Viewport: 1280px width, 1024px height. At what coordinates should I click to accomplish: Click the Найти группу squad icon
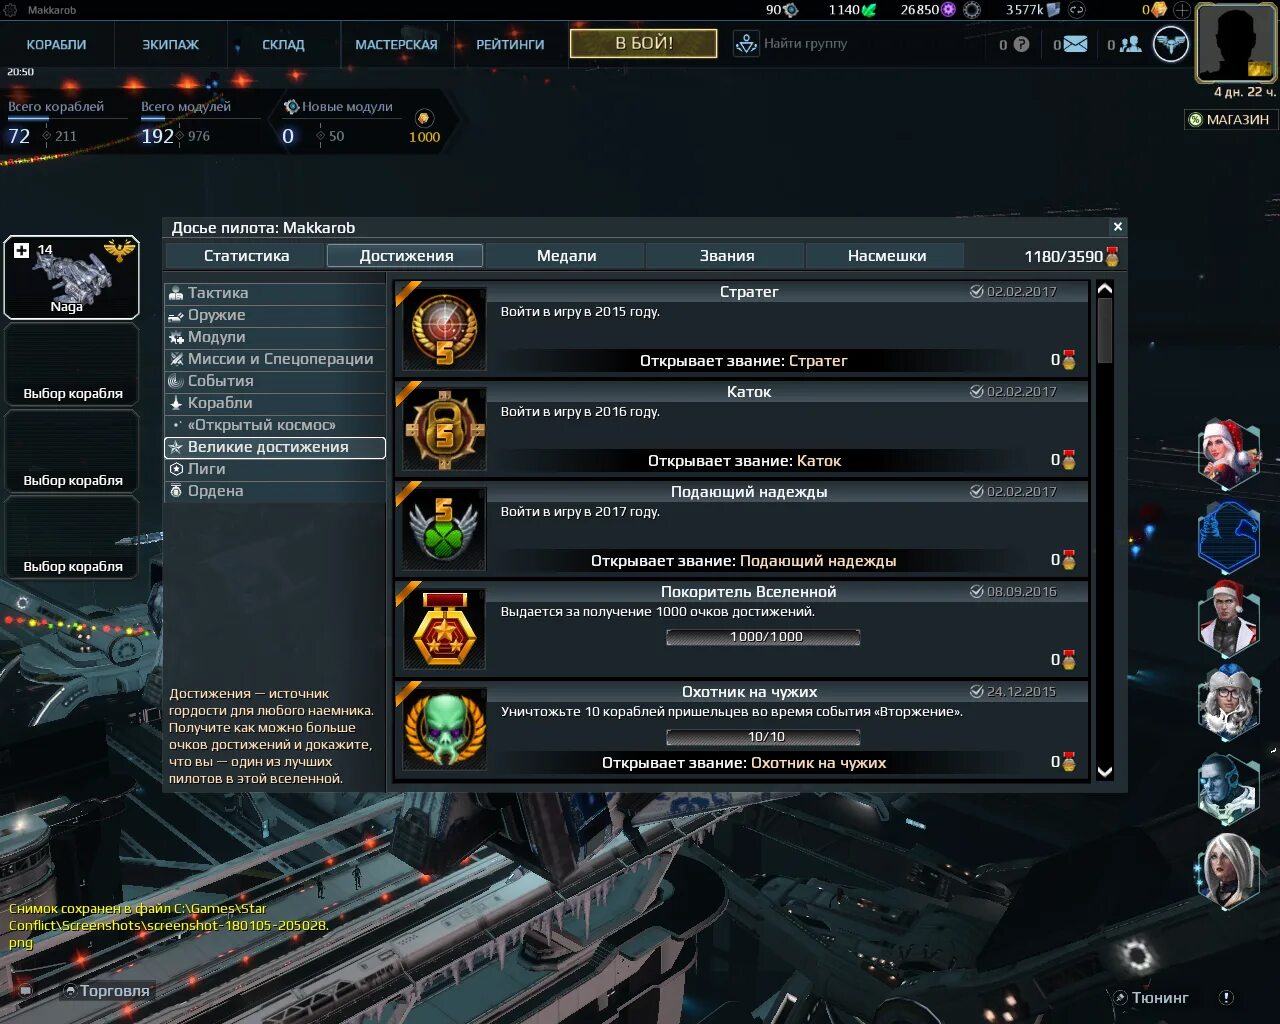(x=746, y=44)
